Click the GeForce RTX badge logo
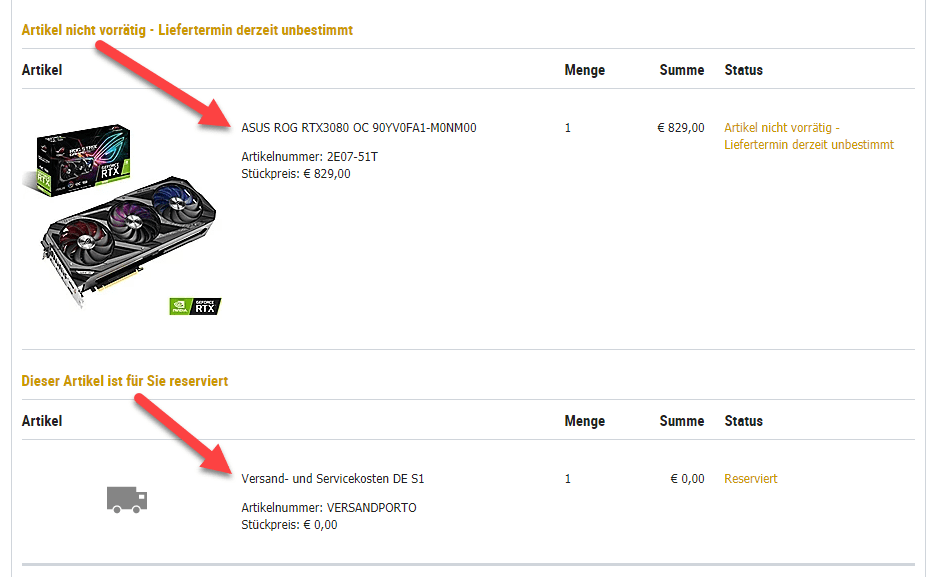 click(x=195, y=306)
